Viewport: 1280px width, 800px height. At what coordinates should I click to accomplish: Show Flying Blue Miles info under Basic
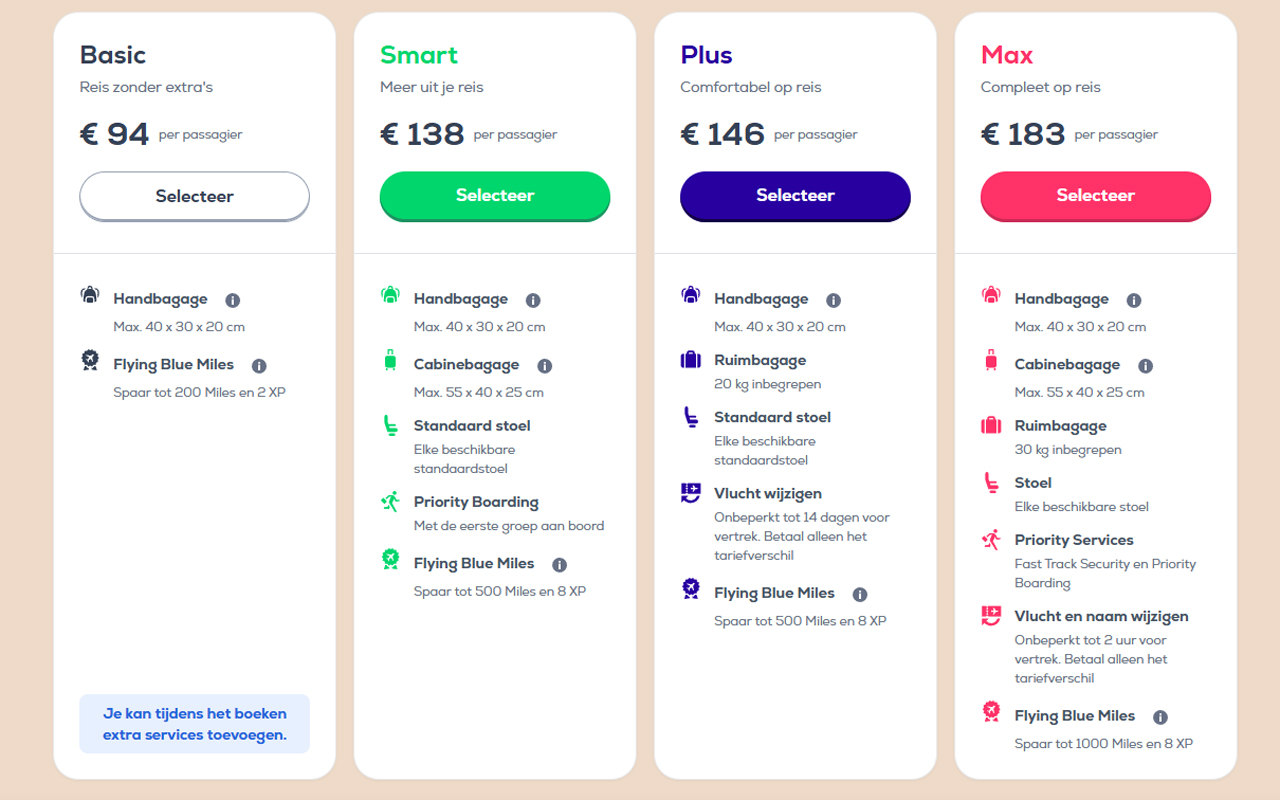259,366
